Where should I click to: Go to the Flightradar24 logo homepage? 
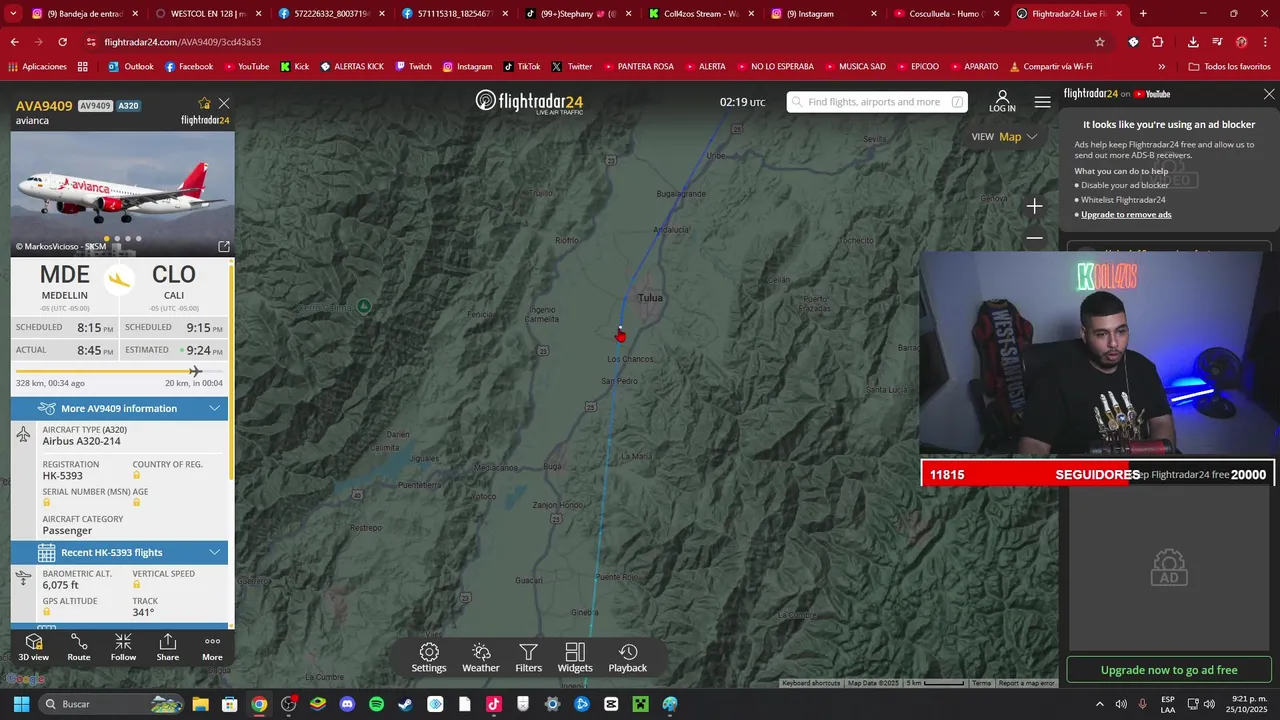(529, 101)
